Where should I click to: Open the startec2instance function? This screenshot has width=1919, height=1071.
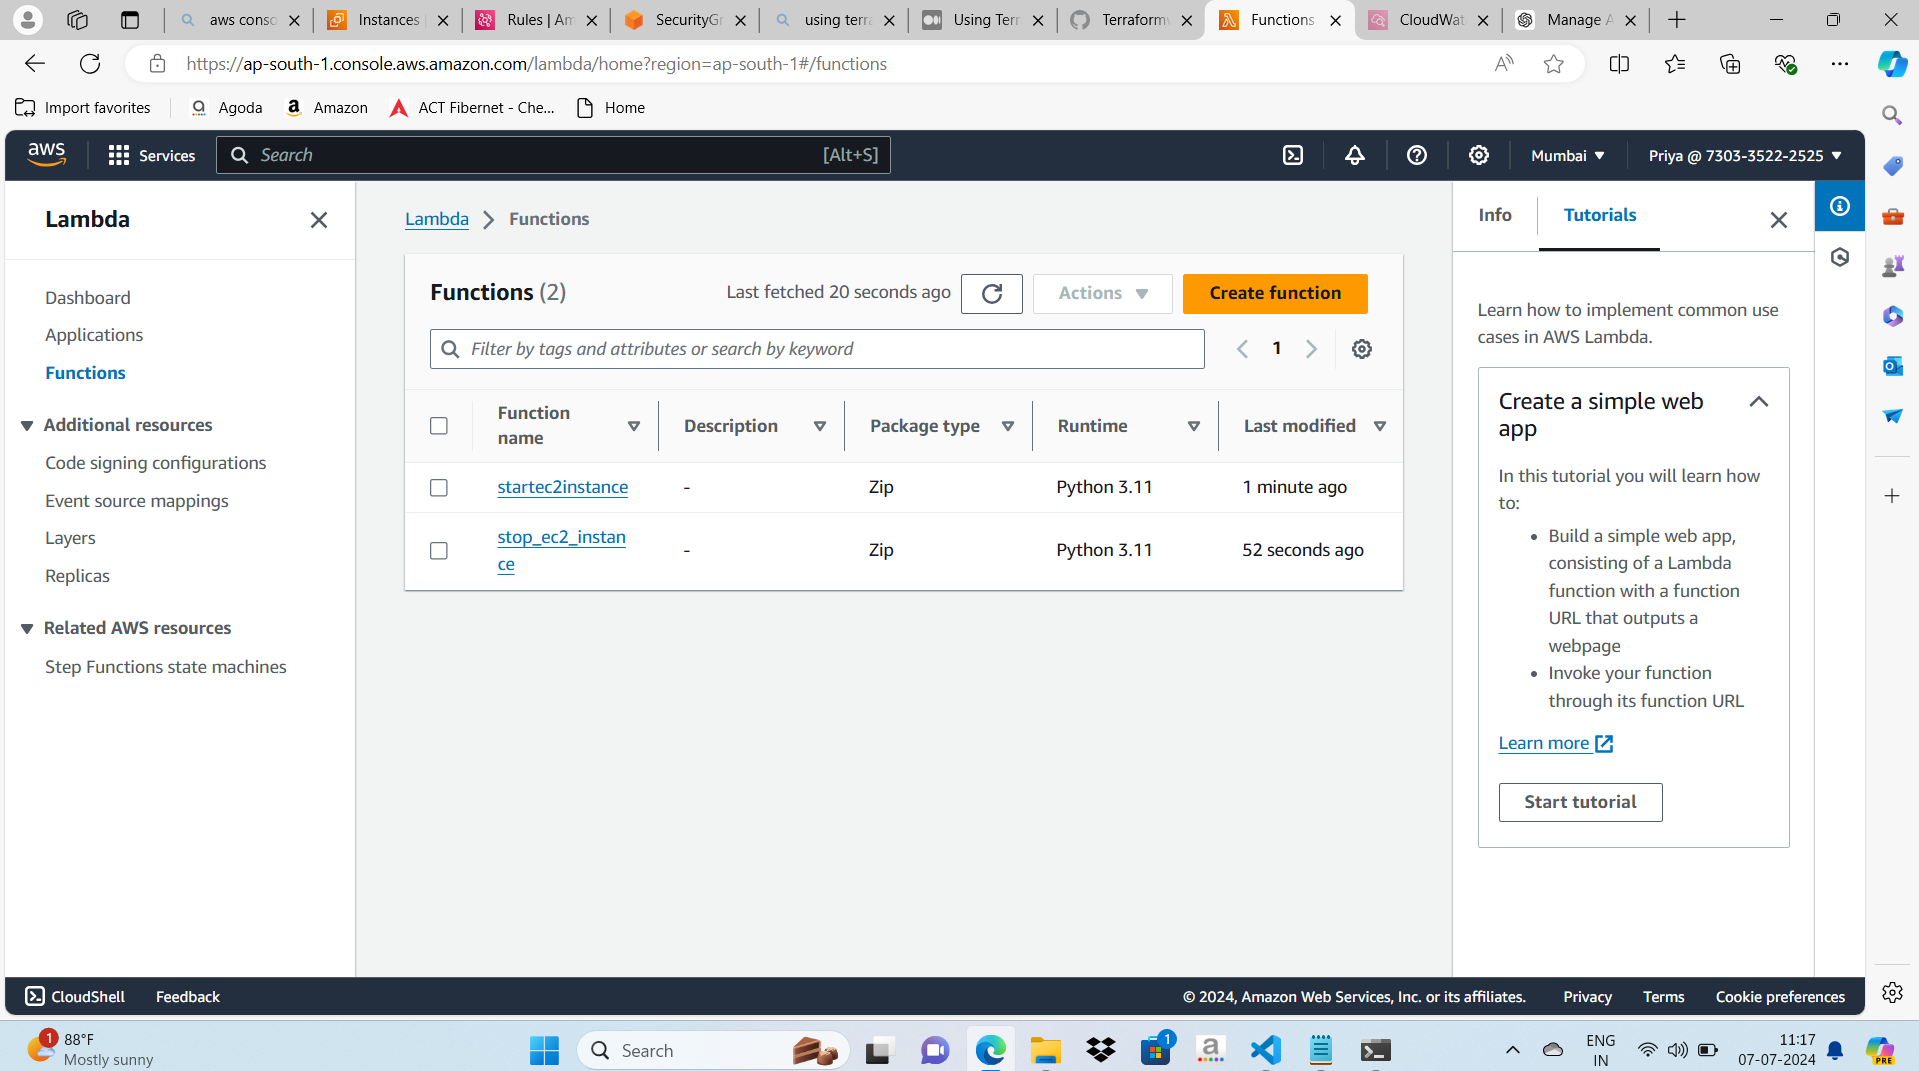[563, 487]
